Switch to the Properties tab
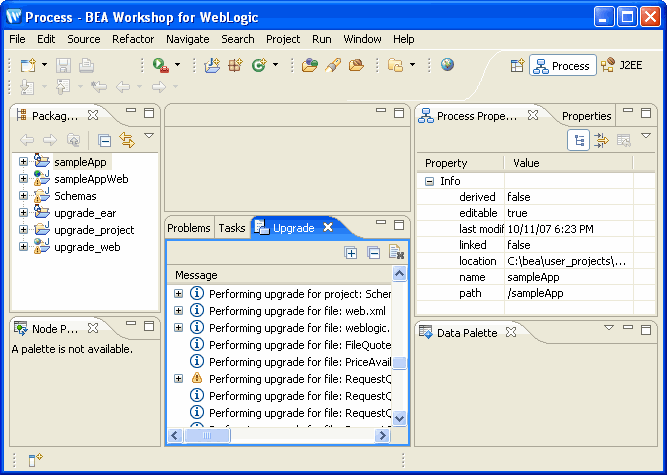The width and height of the screenshot is (667, 475). (586, 116)
